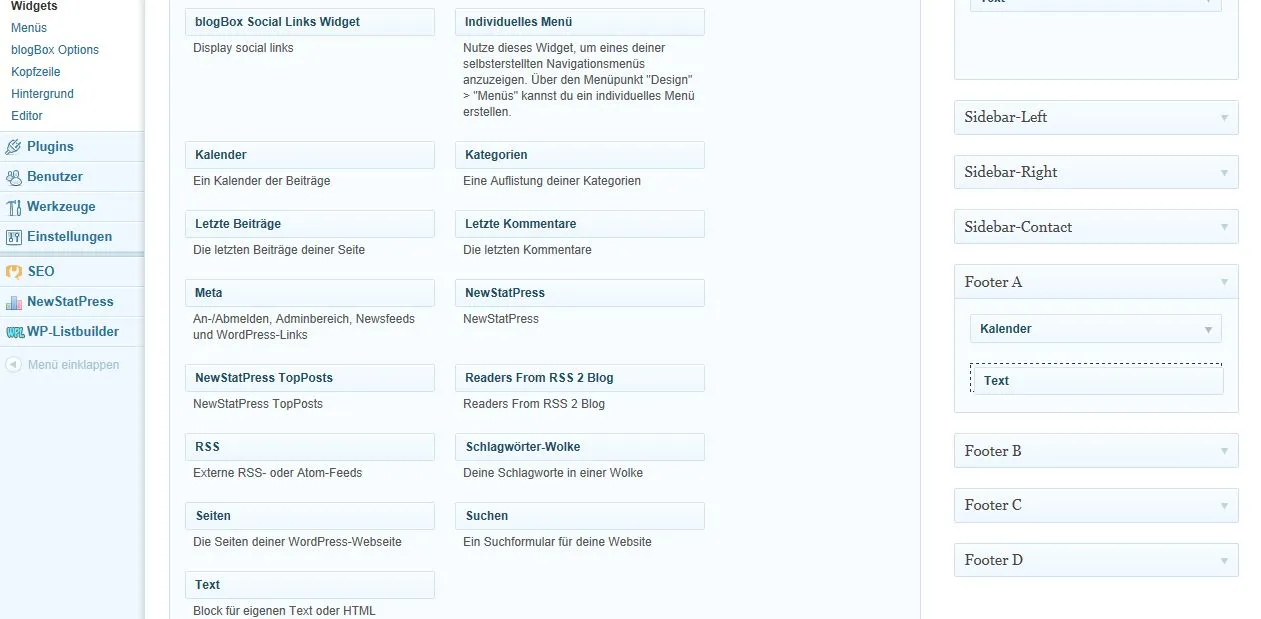Click the Plugins icon in sidebar
Viewport: 1261px width, 619px height.
tap(13, 147)
